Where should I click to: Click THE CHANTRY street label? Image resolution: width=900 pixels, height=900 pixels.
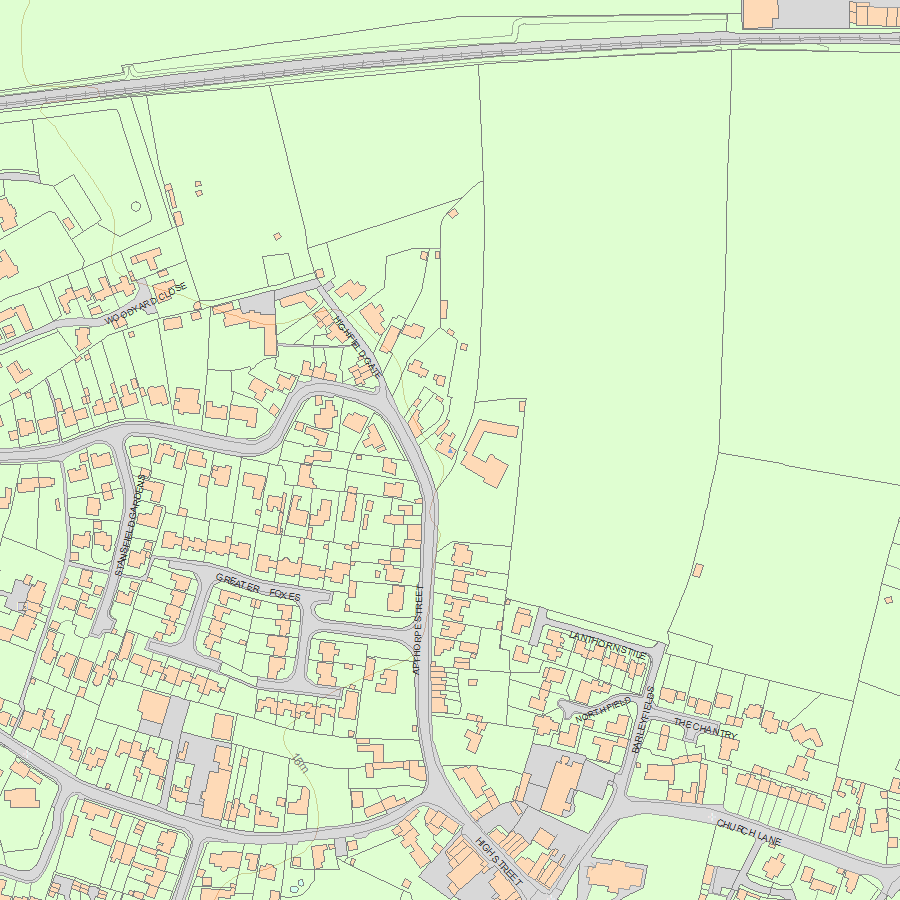[x=705, y=728]
